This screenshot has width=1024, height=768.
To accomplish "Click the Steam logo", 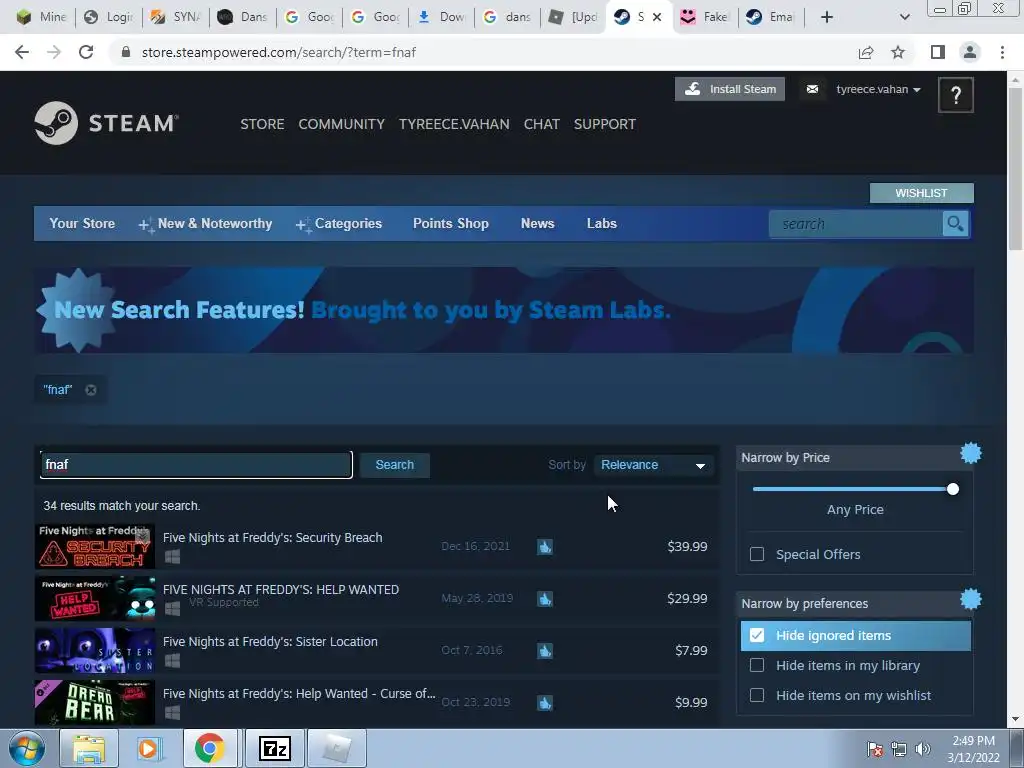I will tap(106, 123).
